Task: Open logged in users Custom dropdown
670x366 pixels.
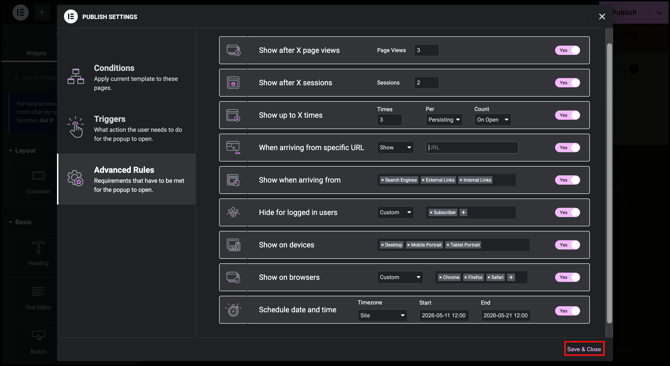Action: (x=395, y=212)
